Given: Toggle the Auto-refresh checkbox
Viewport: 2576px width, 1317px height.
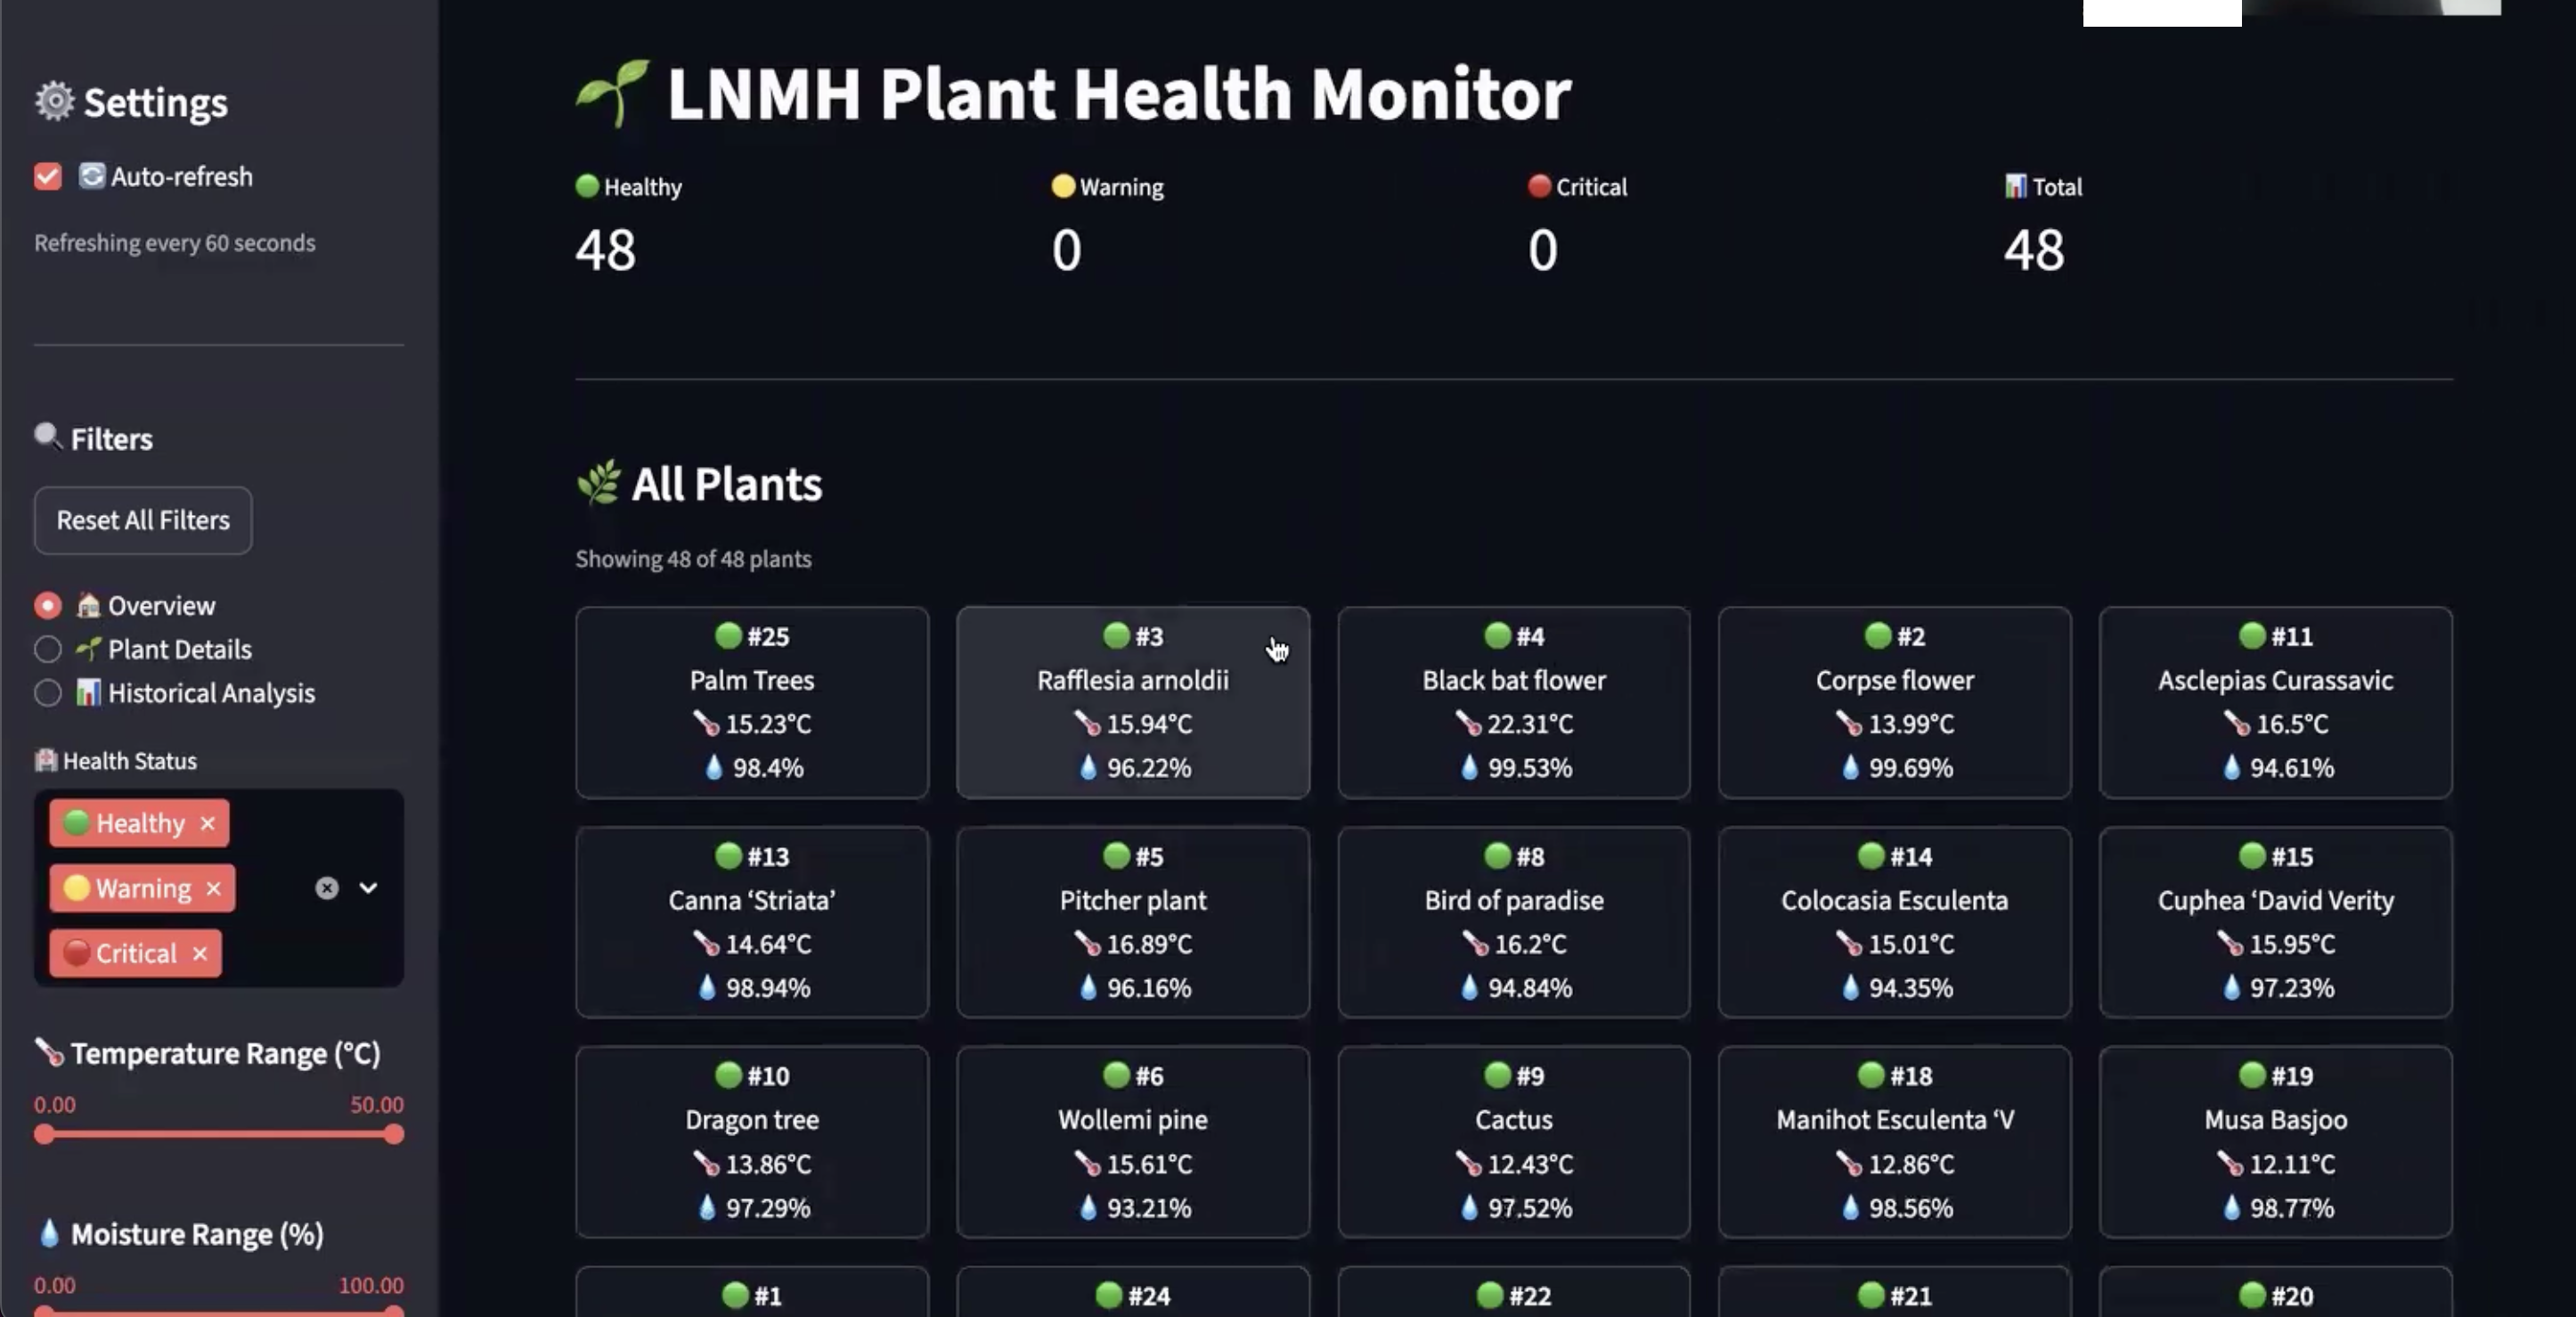Looking at the screenshot, I should [48, 177].
